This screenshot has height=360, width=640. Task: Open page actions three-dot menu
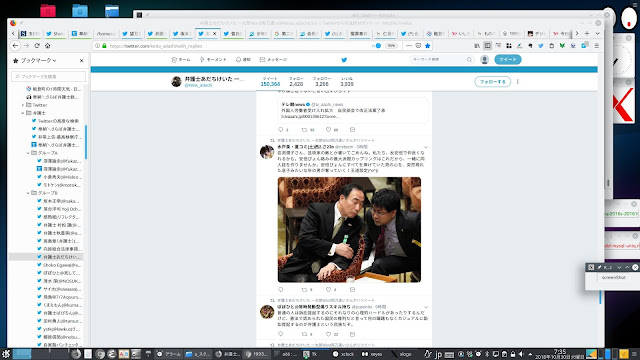point(409,46)
